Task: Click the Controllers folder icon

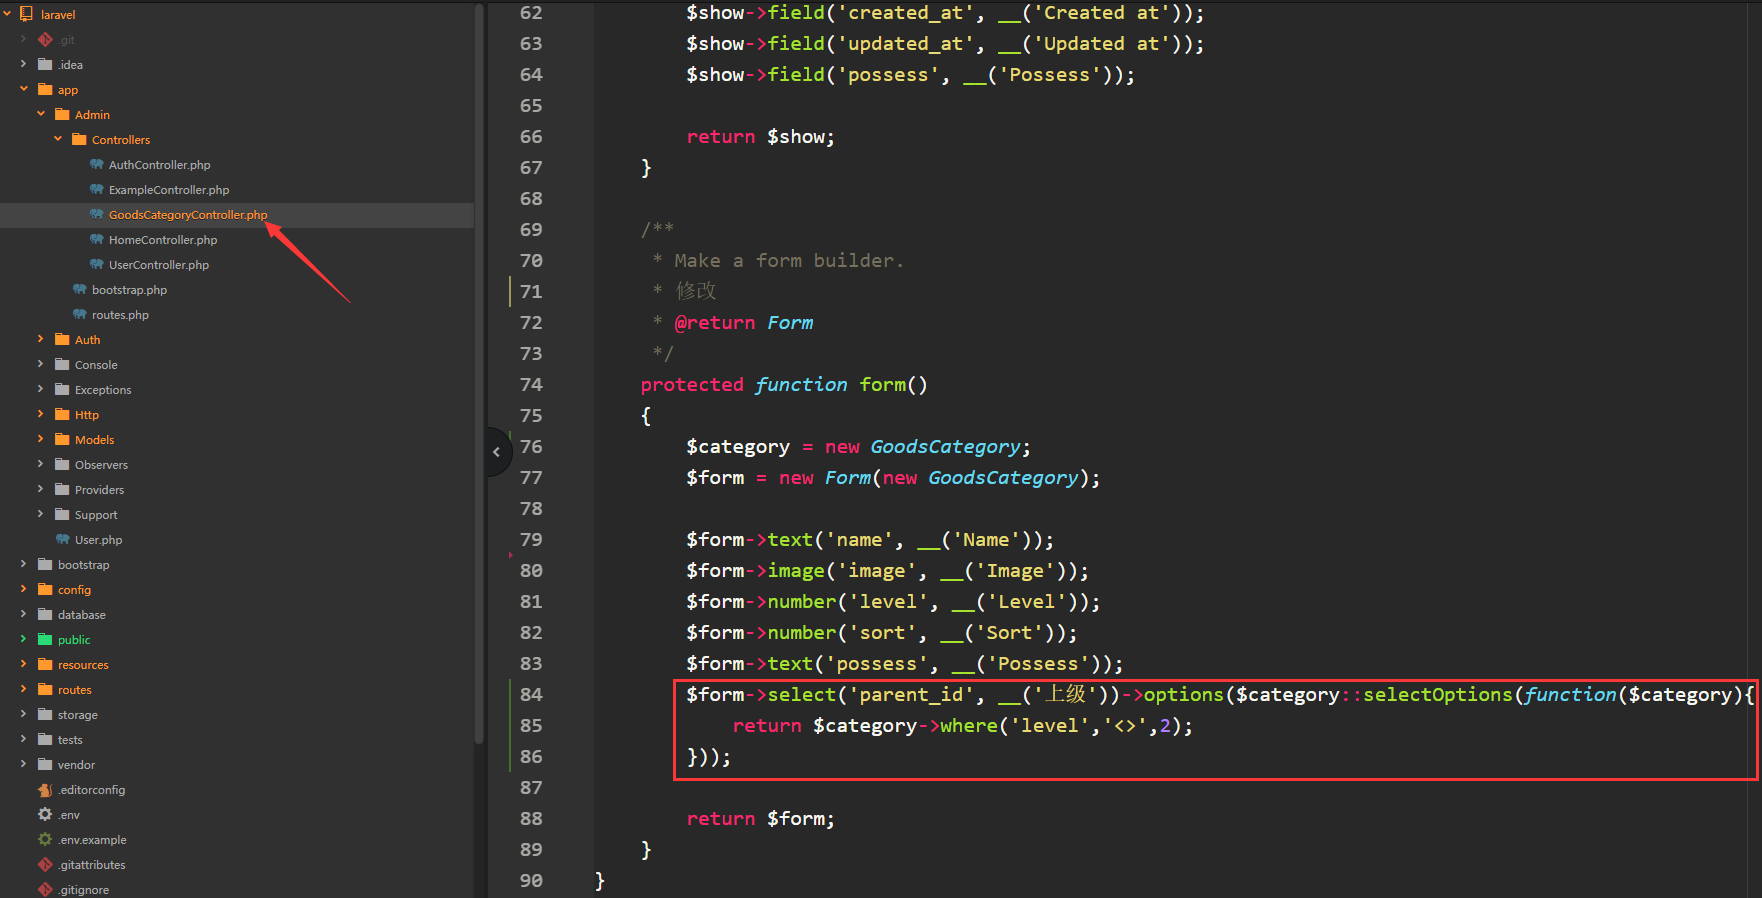Action: click(79, 139)
